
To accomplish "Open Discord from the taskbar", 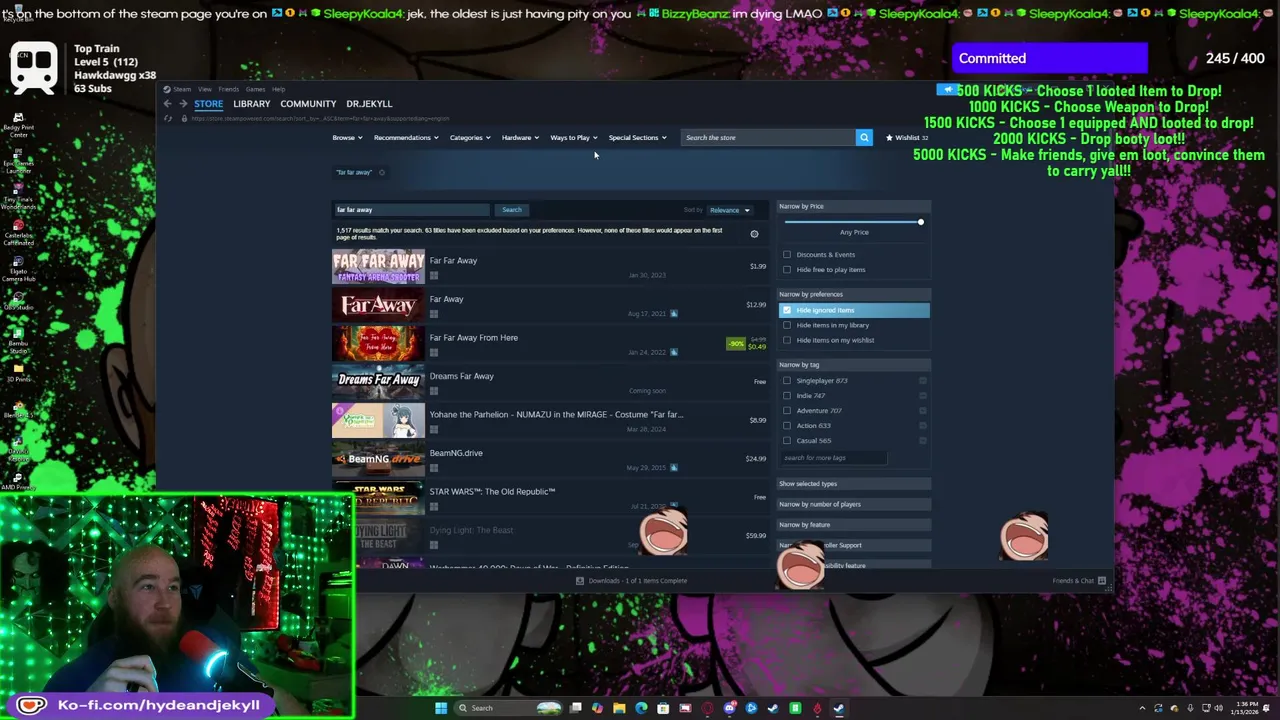I will pyautogui.click(x=729, y=708).
